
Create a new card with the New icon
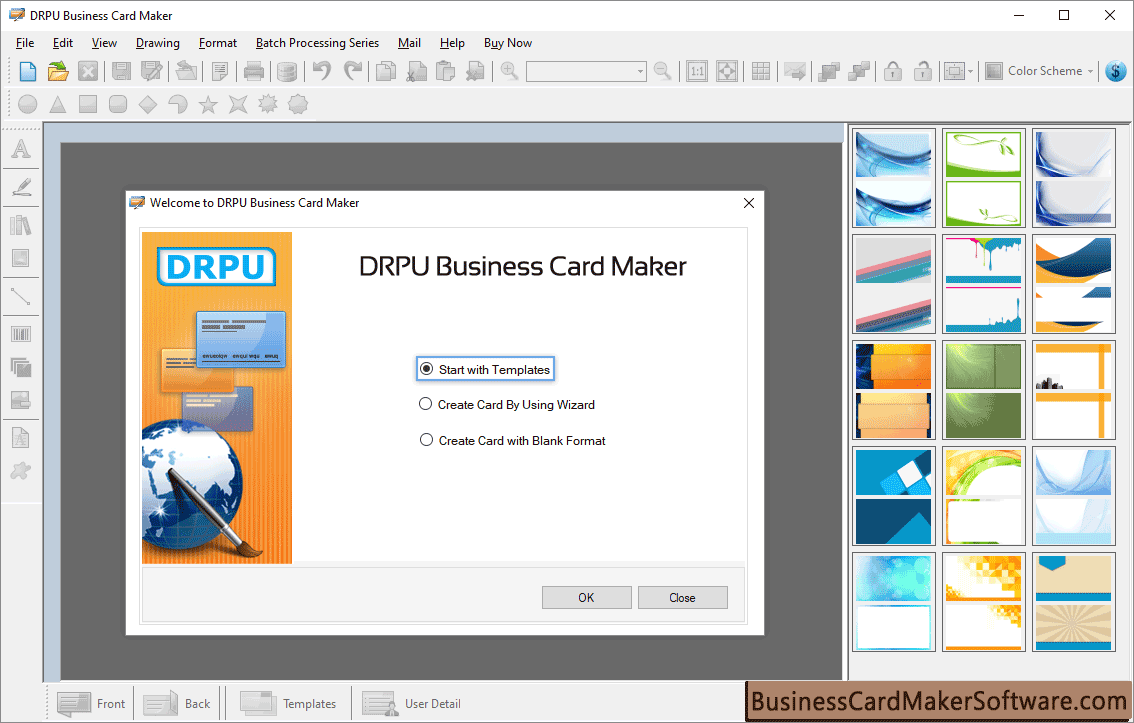pyautogui.click(x=27, y=71)
